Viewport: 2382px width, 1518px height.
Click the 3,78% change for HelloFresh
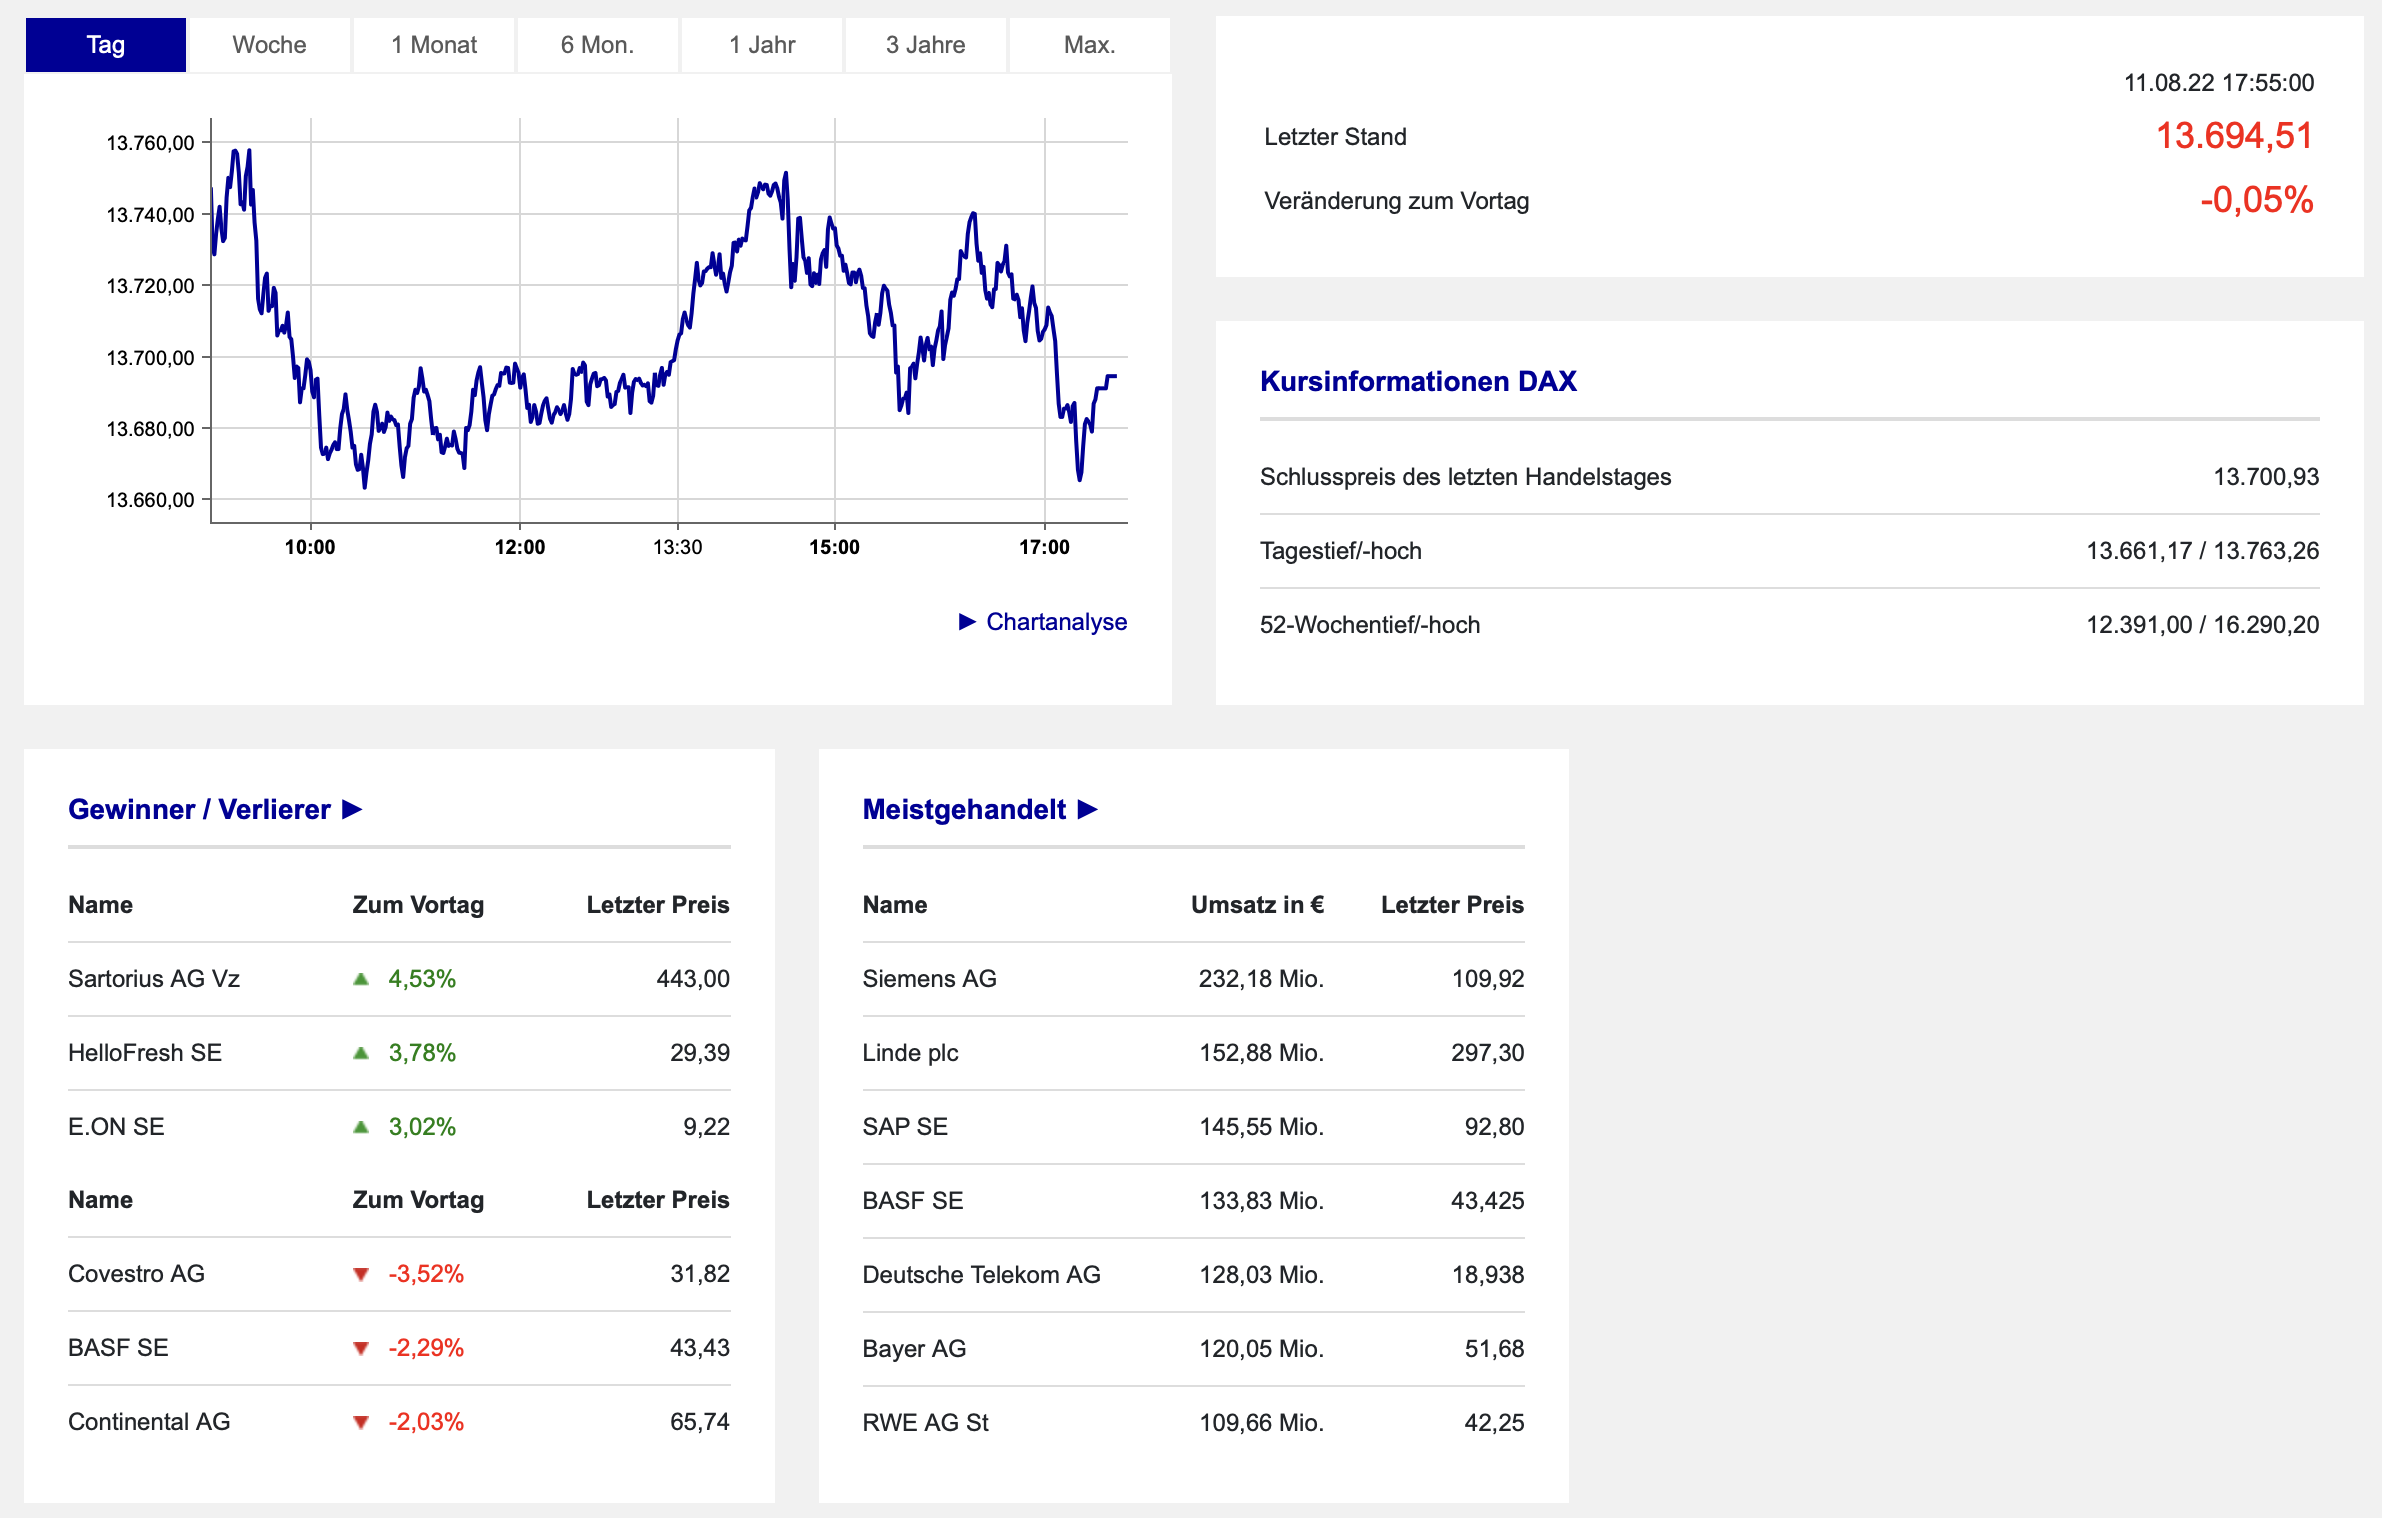(x=422, y=1053)
